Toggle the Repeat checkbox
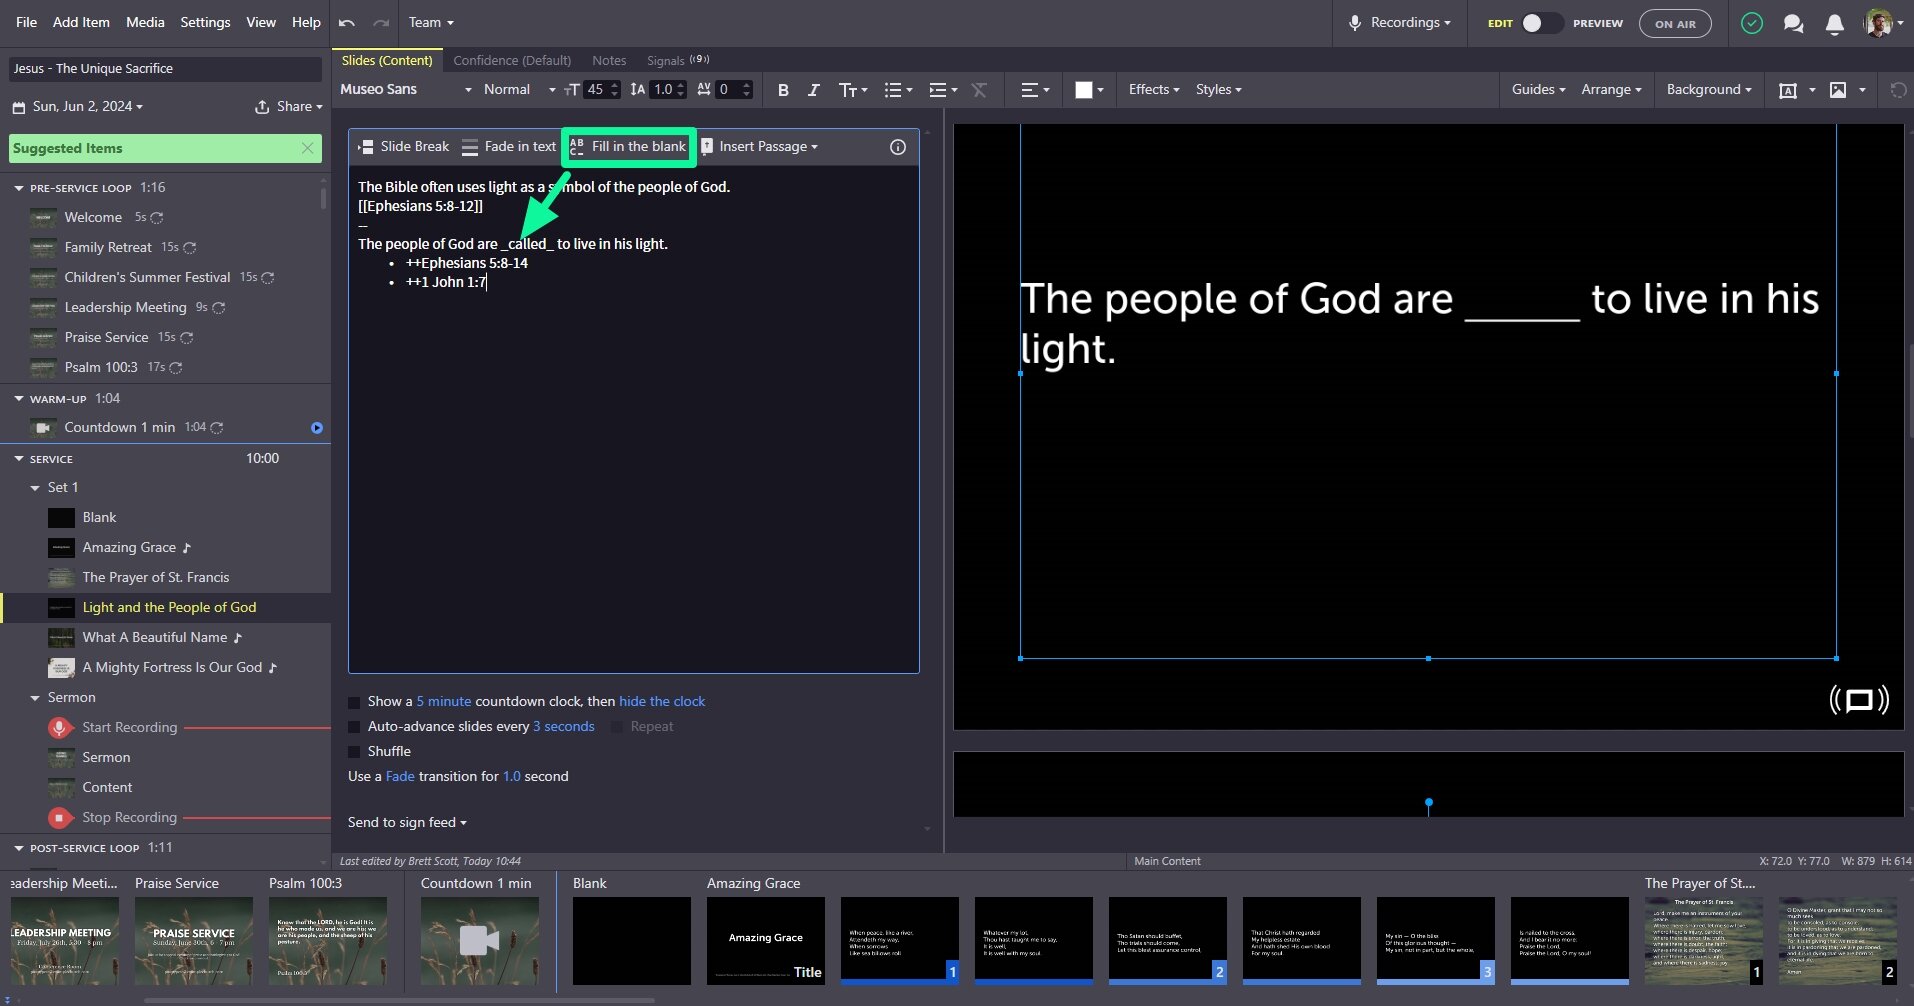Viewport: 1914px width, 1006px height. tap(617, 727)
